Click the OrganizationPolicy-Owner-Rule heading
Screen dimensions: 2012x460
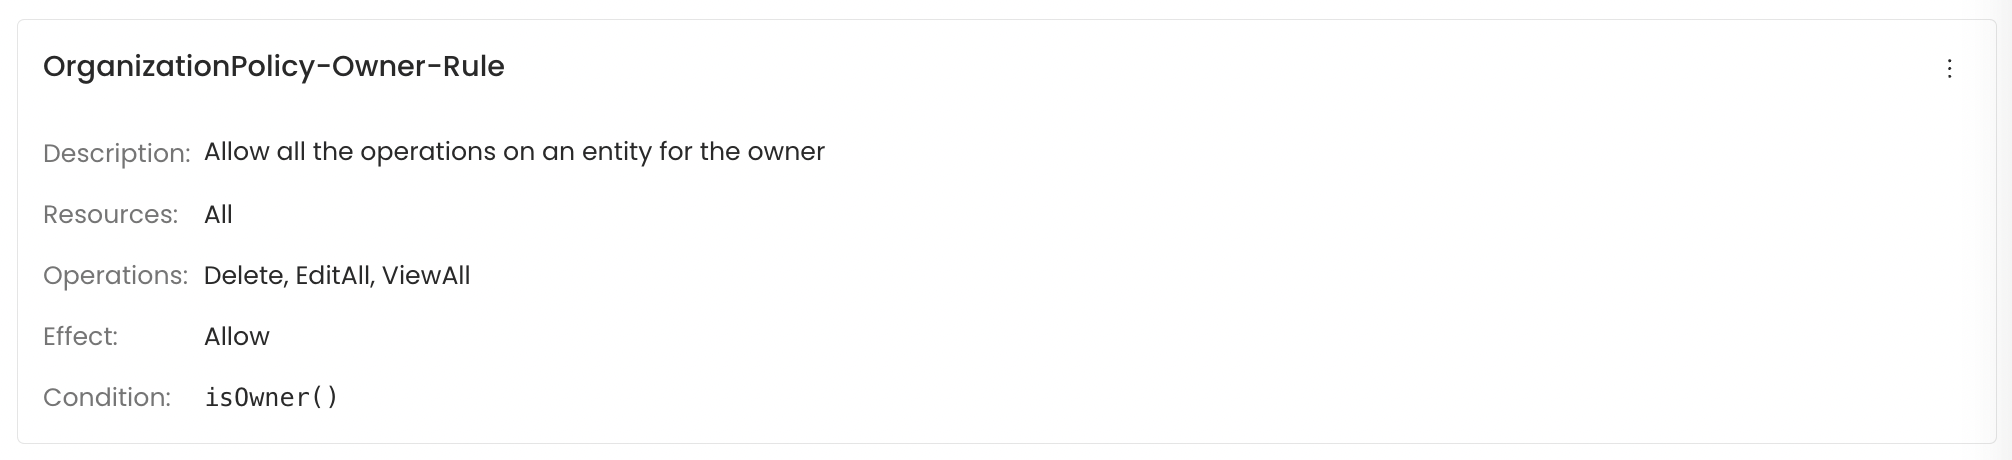tap(273, 67)
